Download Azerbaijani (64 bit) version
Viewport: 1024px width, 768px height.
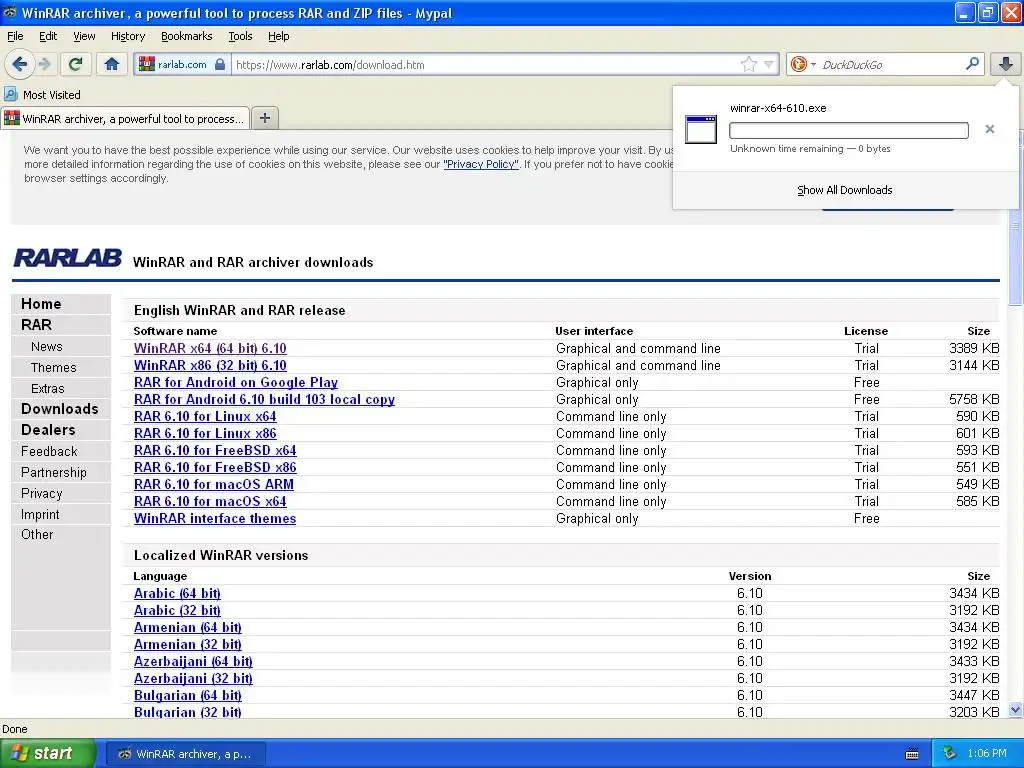(x=193, y=661)
